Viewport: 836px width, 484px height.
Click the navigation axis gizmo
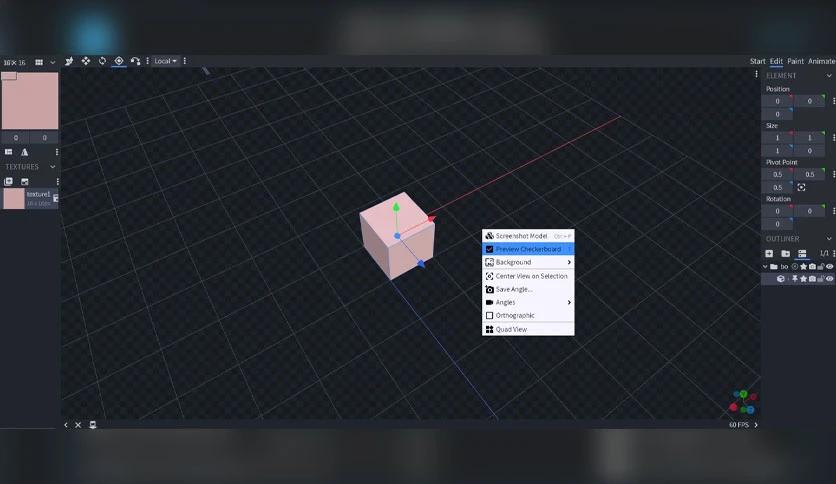(743, 402)
